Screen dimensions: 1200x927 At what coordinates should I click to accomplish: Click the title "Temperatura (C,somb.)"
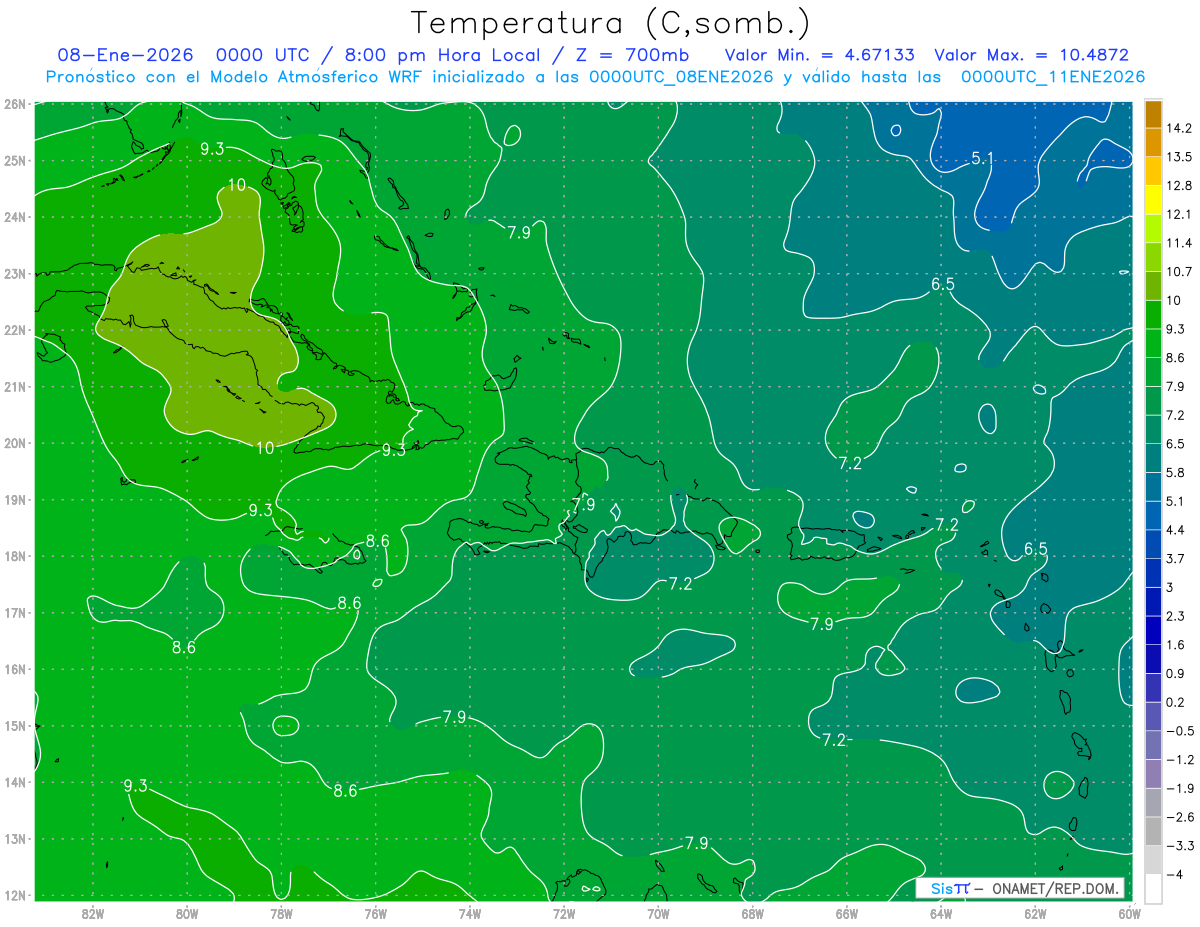(611, 23)
